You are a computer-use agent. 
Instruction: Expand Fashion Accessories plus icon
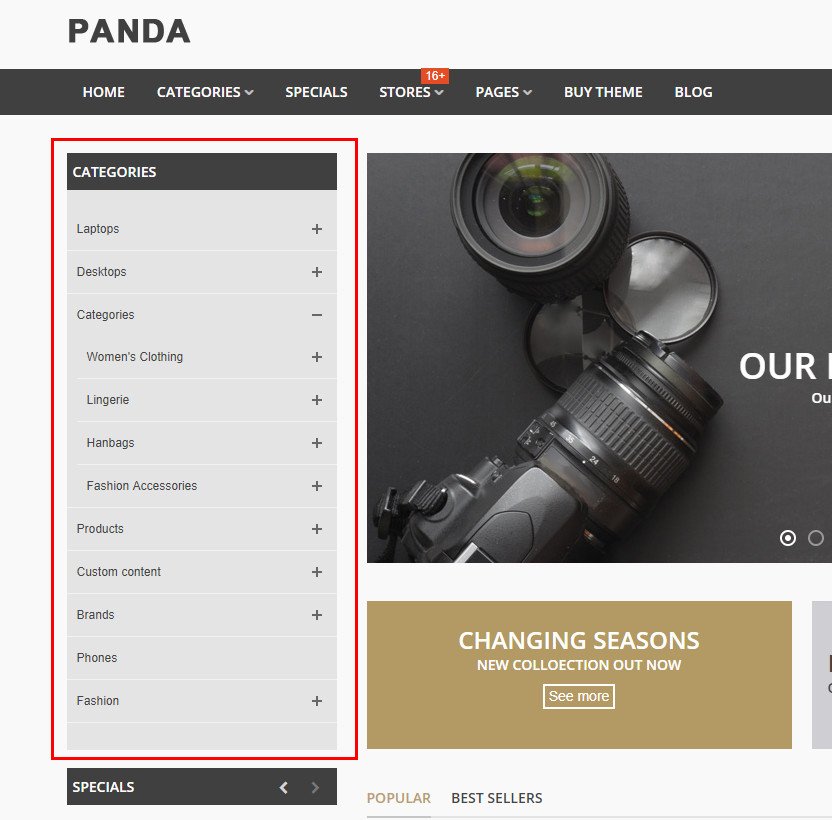(x=317, y=486)
